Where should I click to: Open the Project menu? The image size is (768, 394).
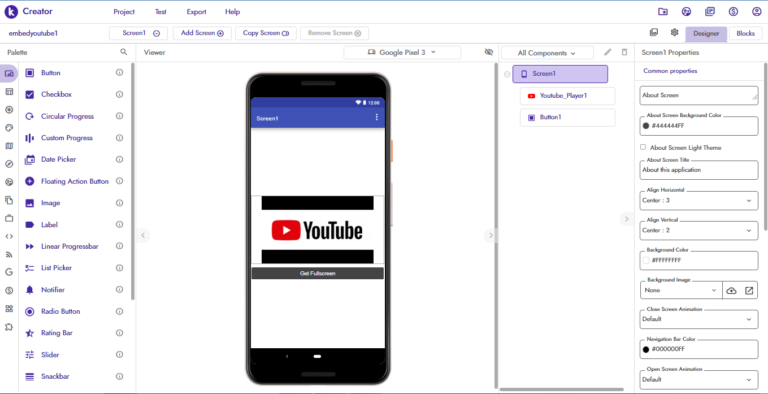click(x=124, y=12)
